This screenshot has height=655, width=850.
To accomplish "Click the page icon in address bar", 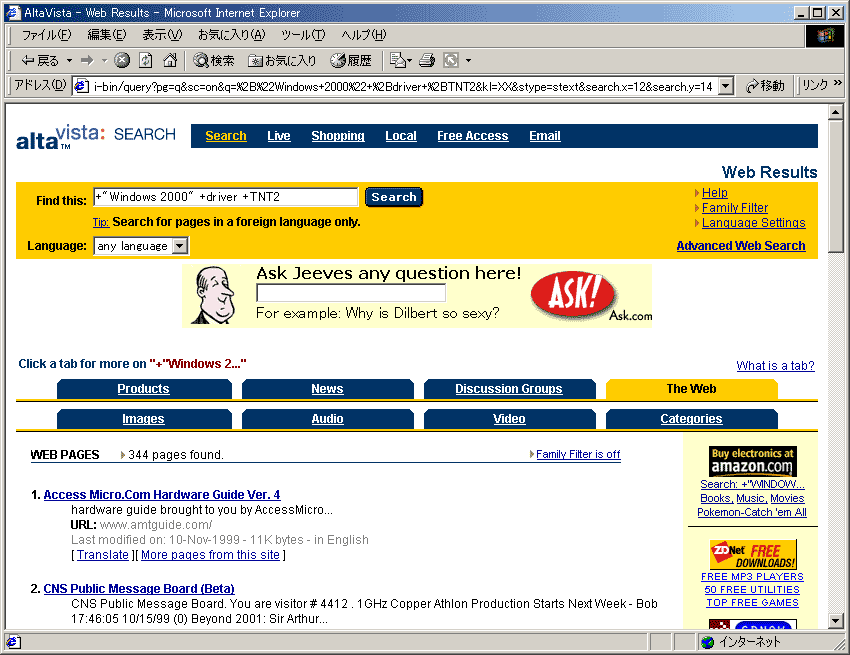I will [x=81, y=86].
